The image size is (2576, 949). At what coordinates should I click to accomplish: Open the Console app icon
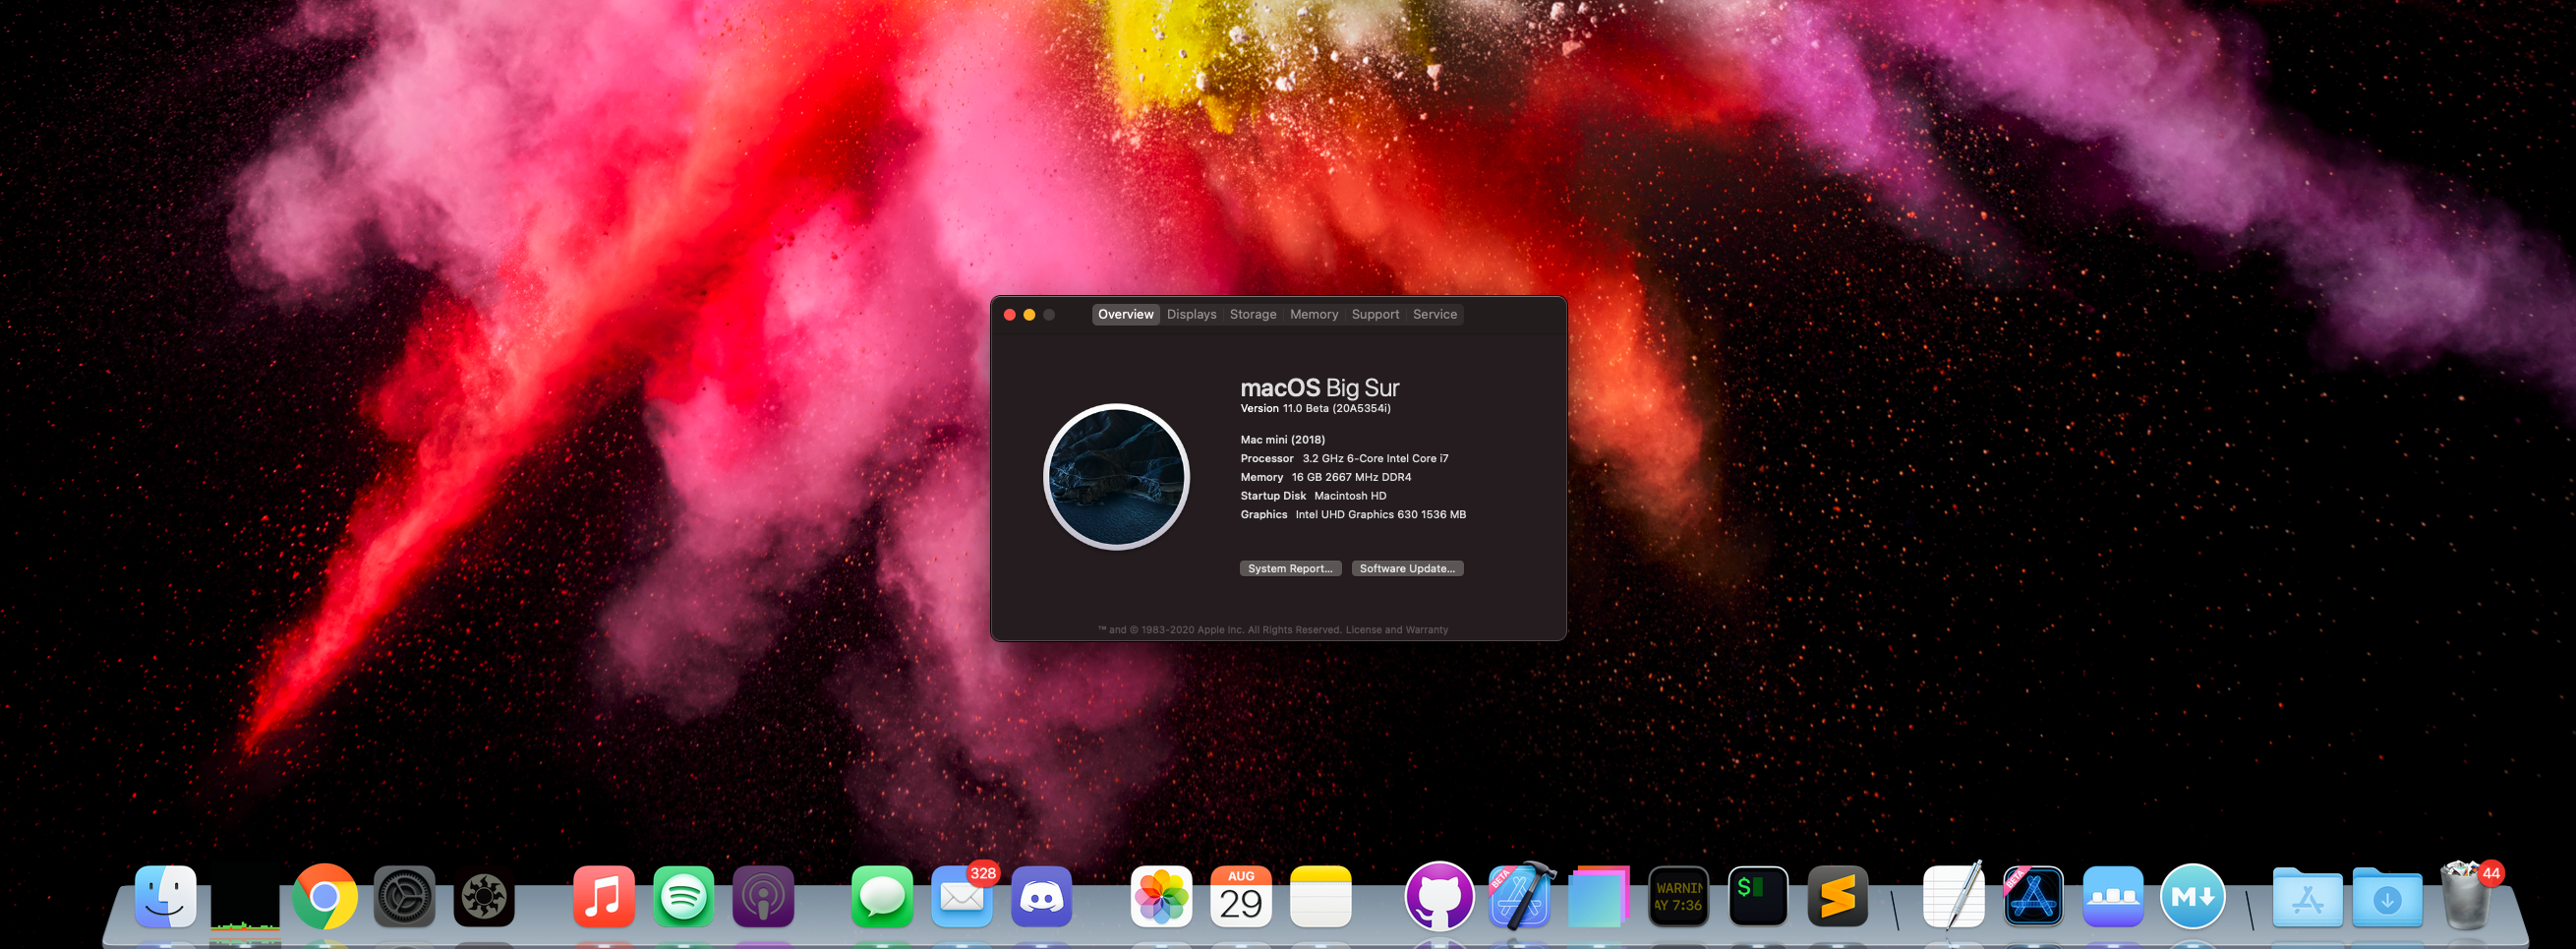pyautogui.click(x=1678, y=896)
